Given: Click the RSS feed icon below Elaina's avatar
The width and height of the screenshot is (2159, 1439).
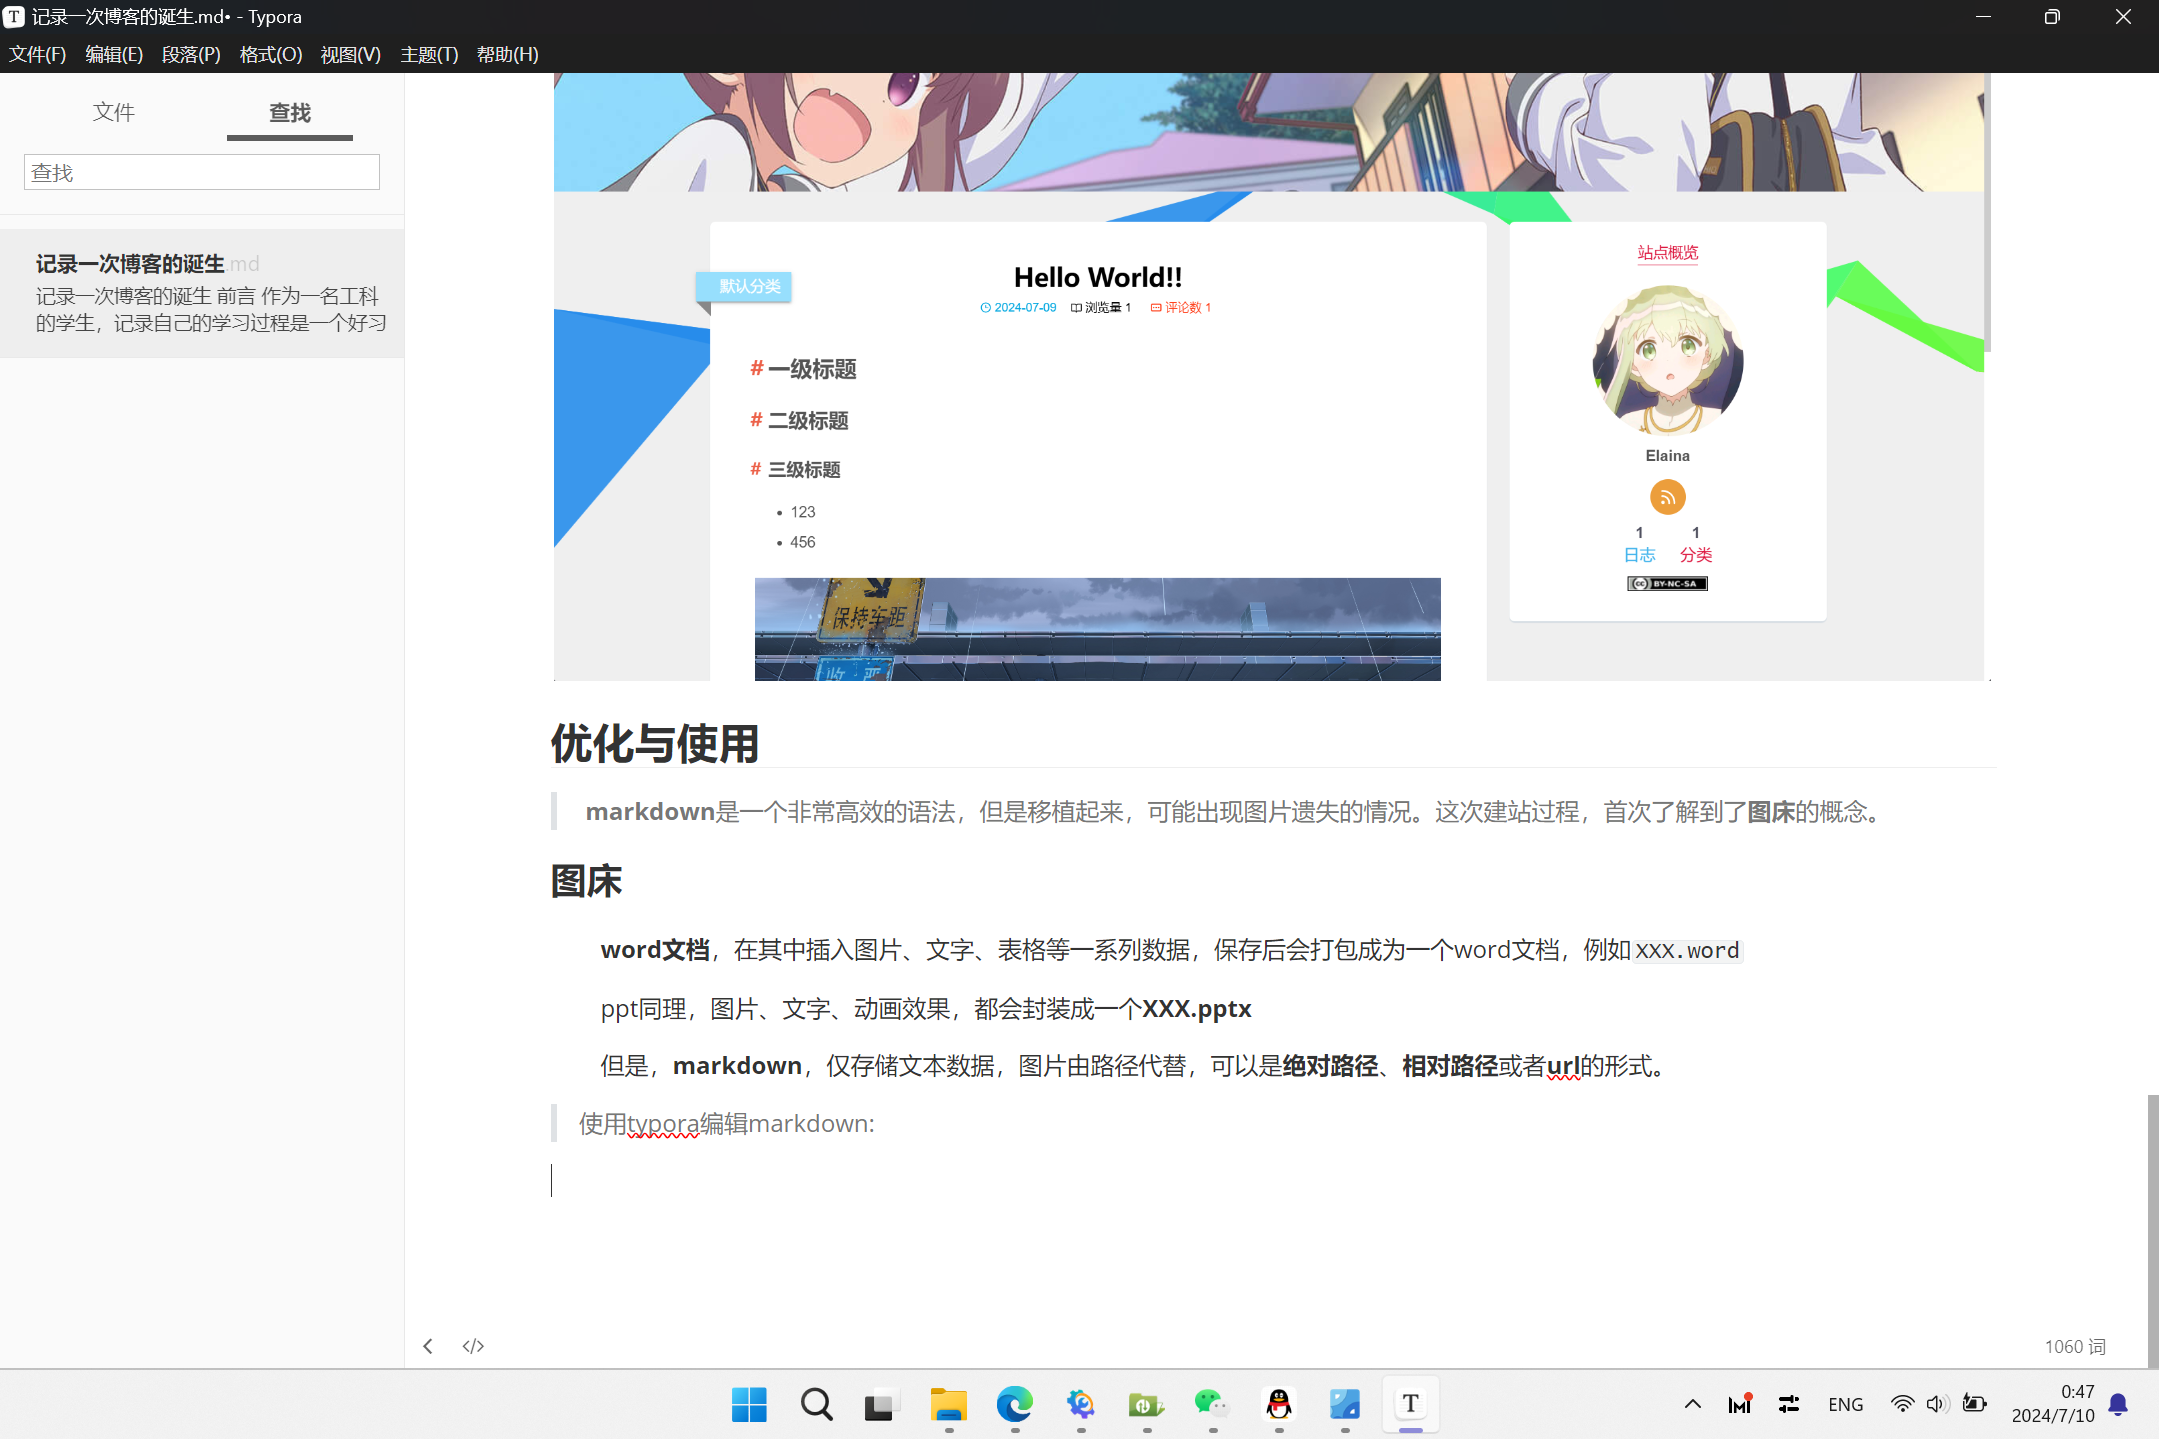Looking at the screenshot, I should (x=1666, y=496).
